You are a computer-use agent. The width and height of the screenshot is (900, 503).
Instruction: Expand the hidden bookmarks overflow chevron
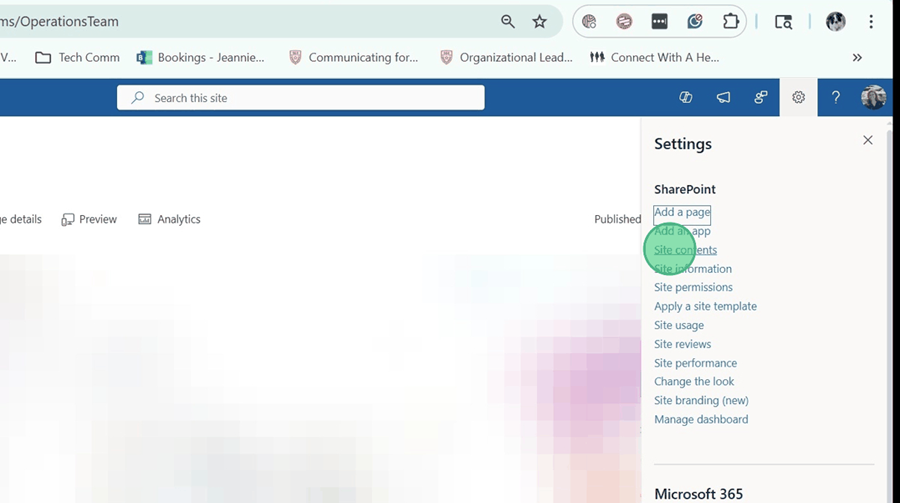(x=857, y=58)
